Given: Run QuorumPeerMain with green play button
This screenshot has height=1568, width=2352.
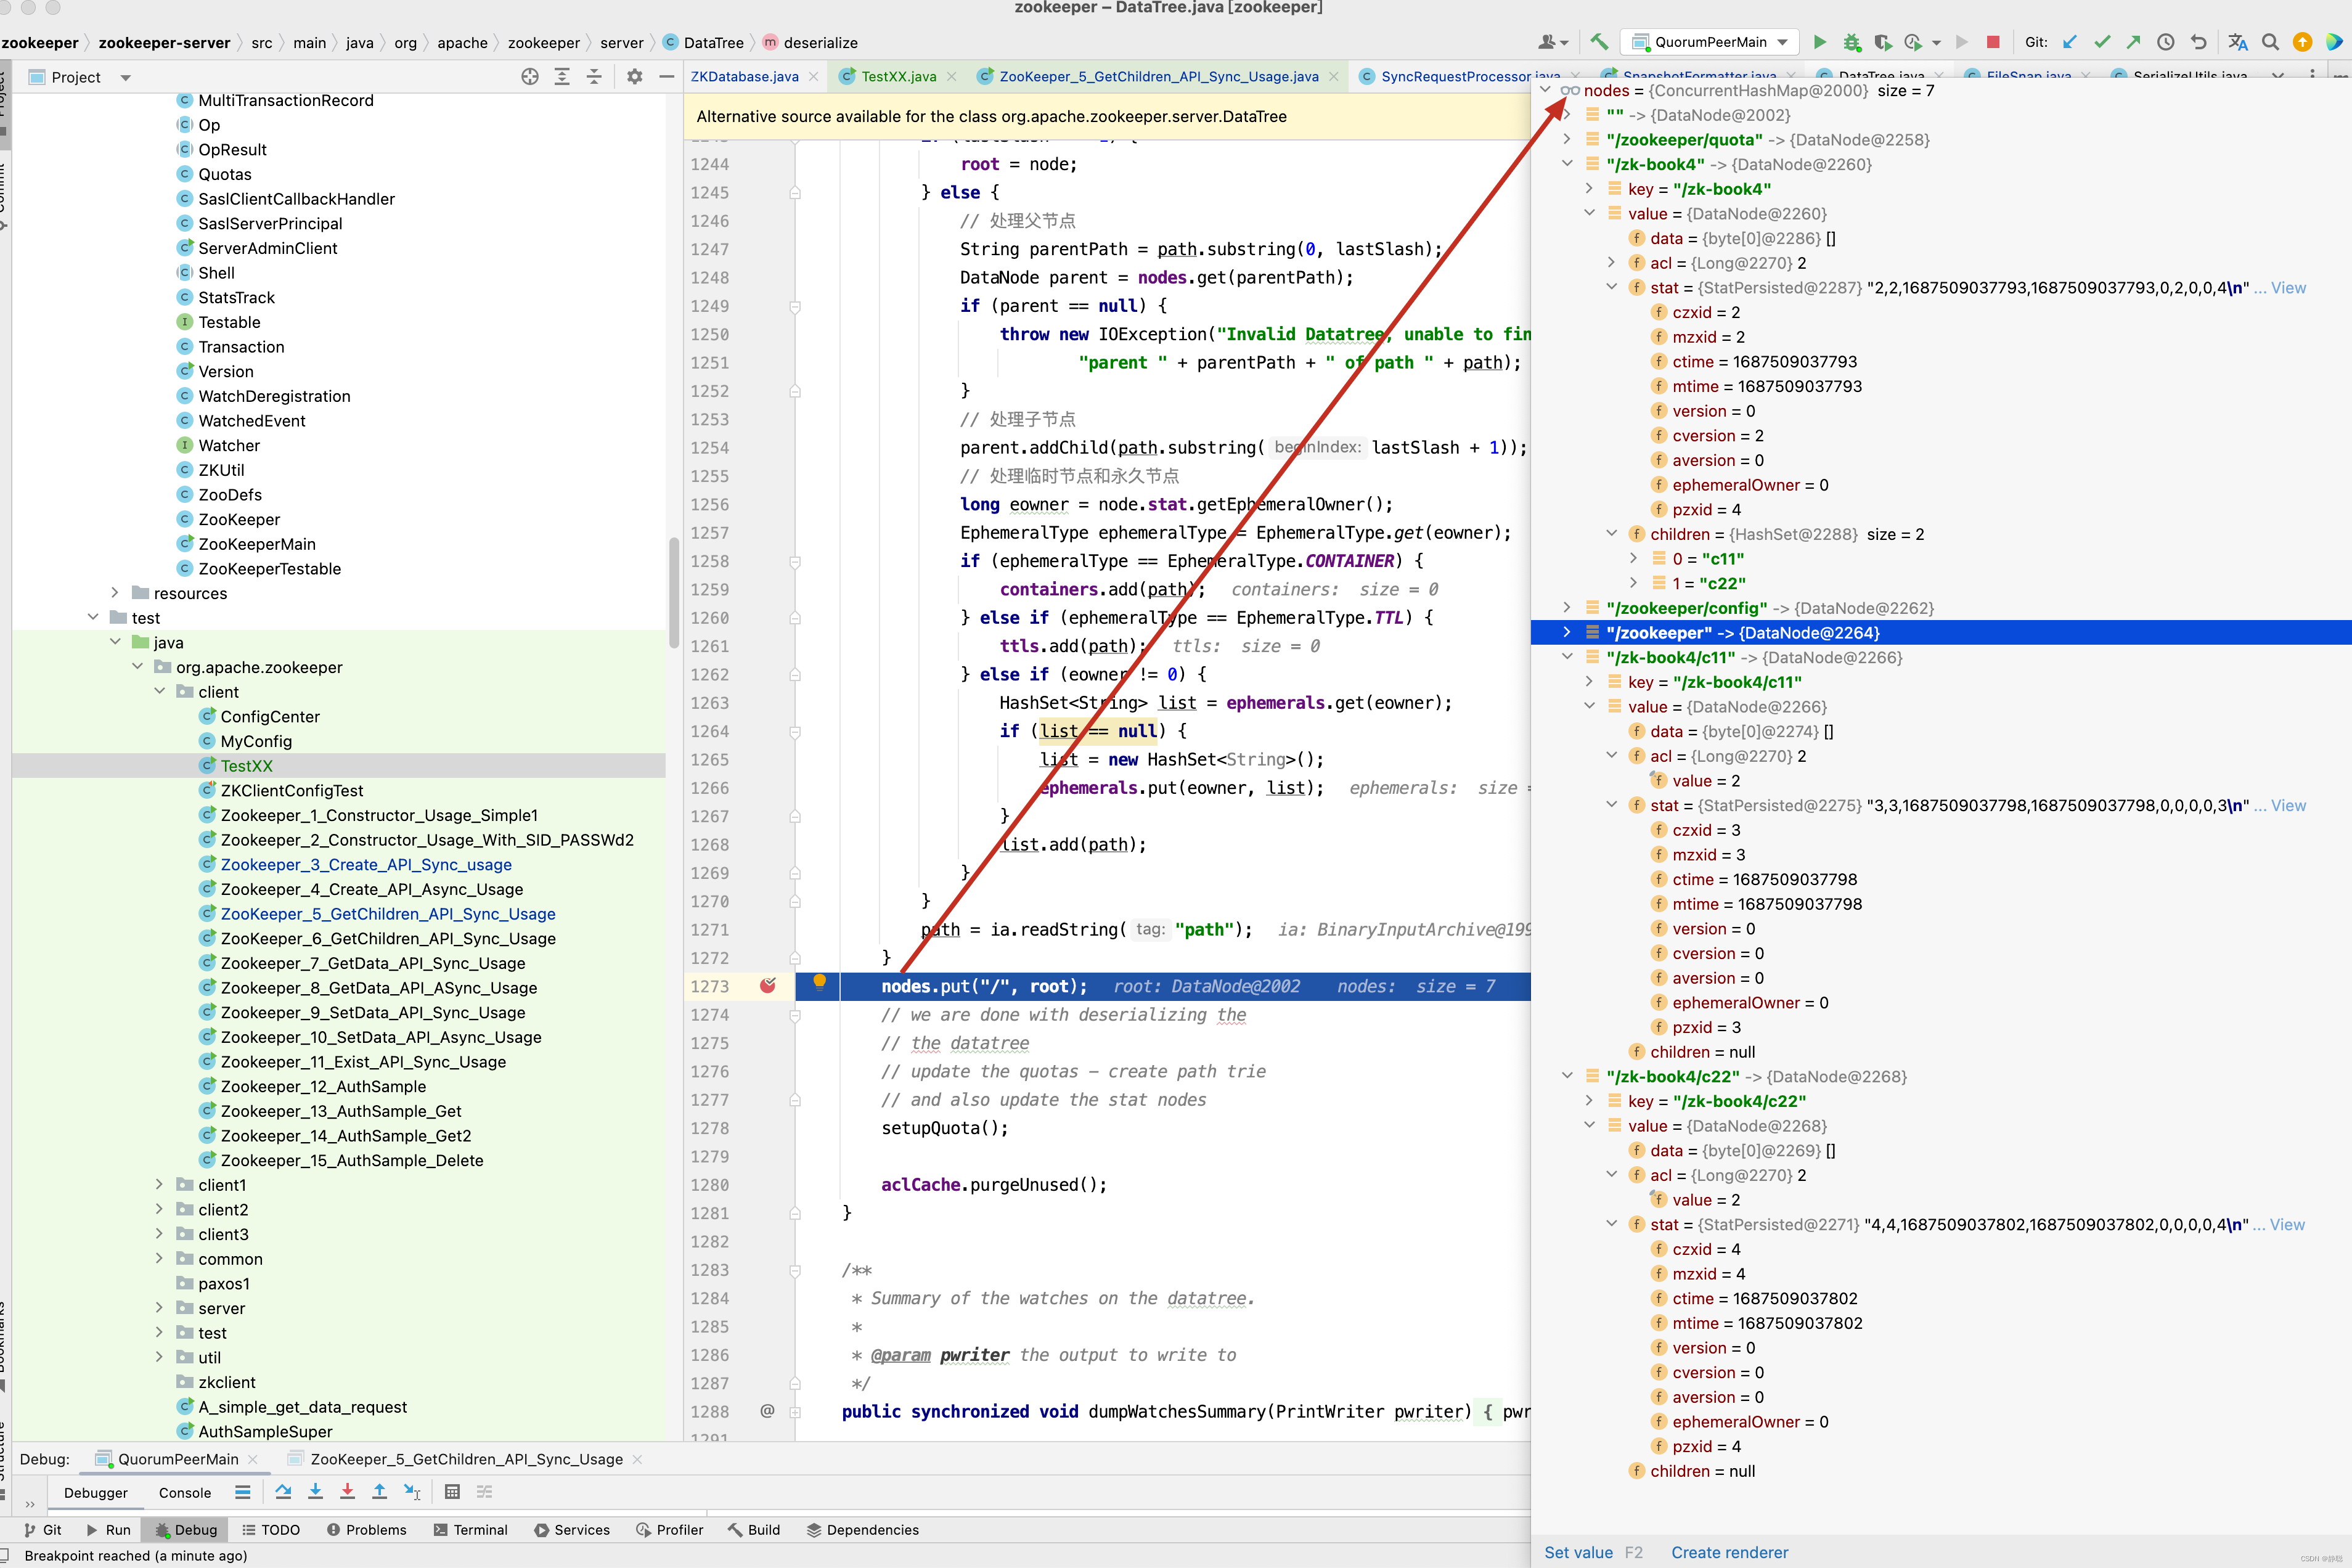Looking at the screenshot, I should pyautogui.click(x=1820, y=42).
